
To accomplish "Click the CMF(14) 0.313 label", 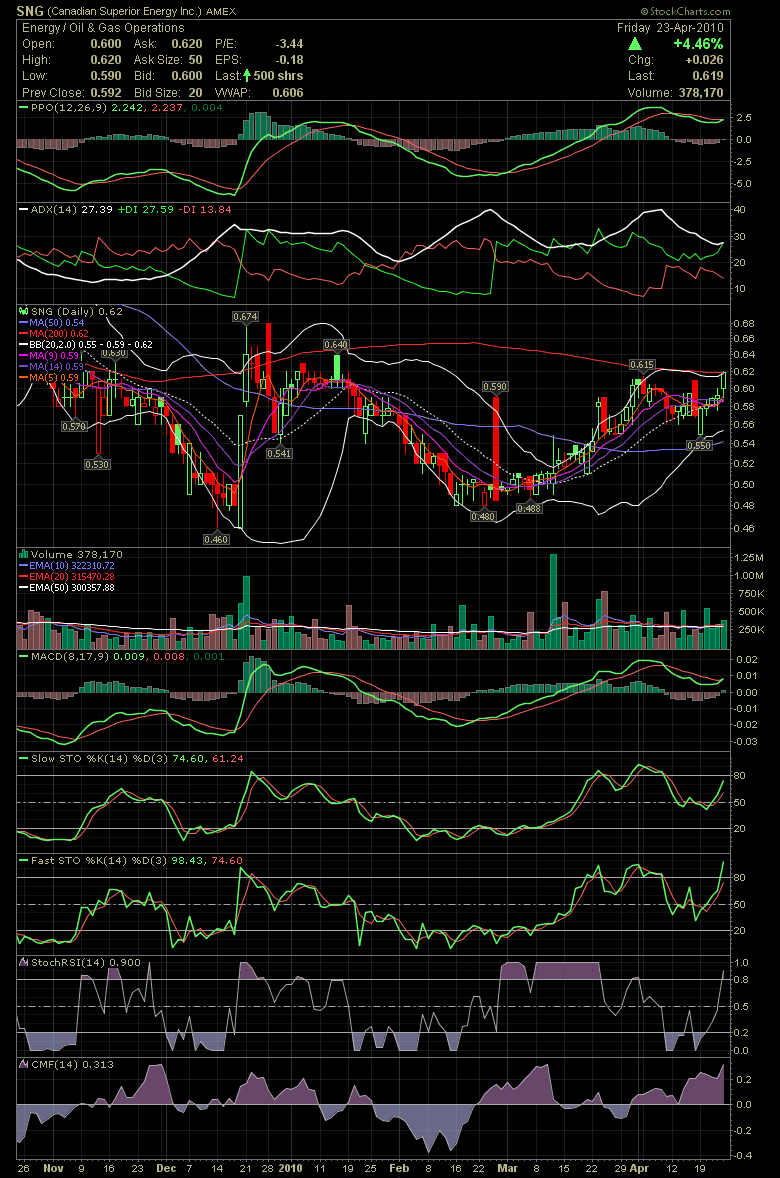I will [72, 1065].
